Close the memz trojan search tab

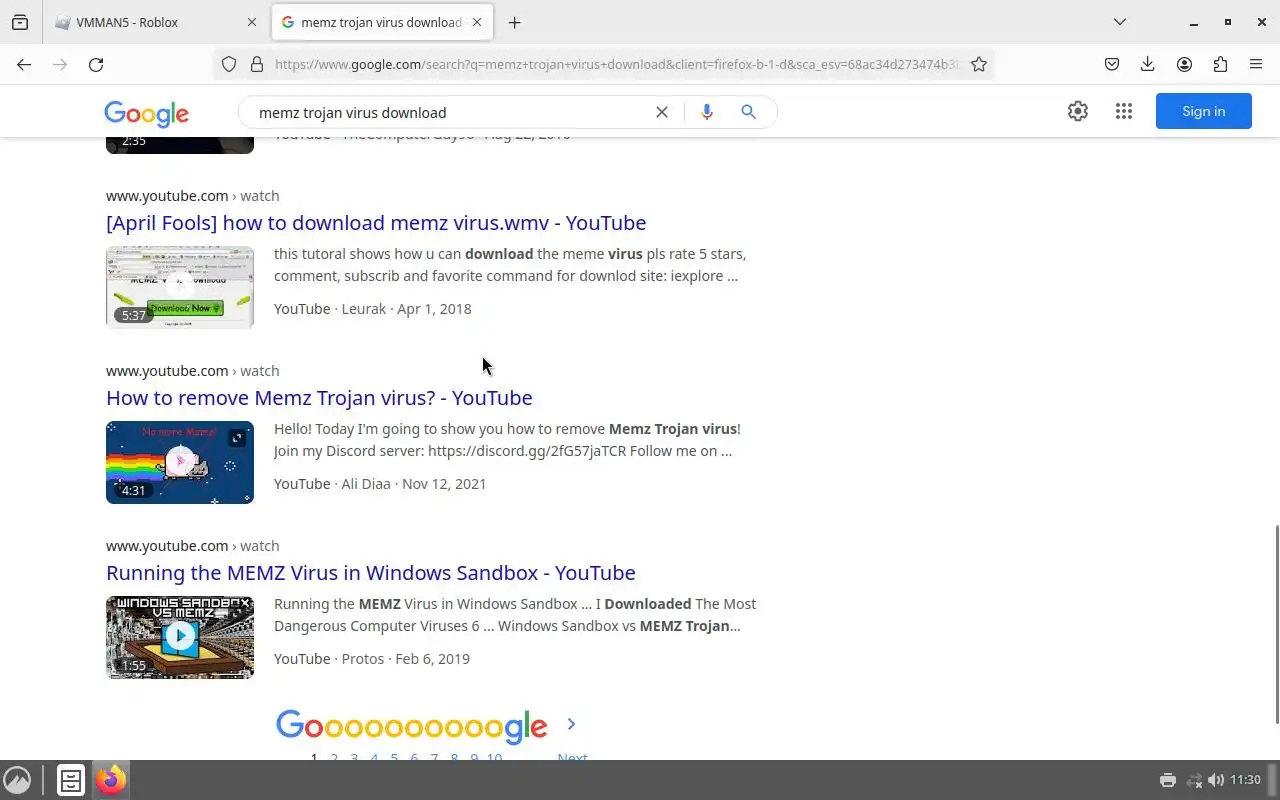[477, 22]
